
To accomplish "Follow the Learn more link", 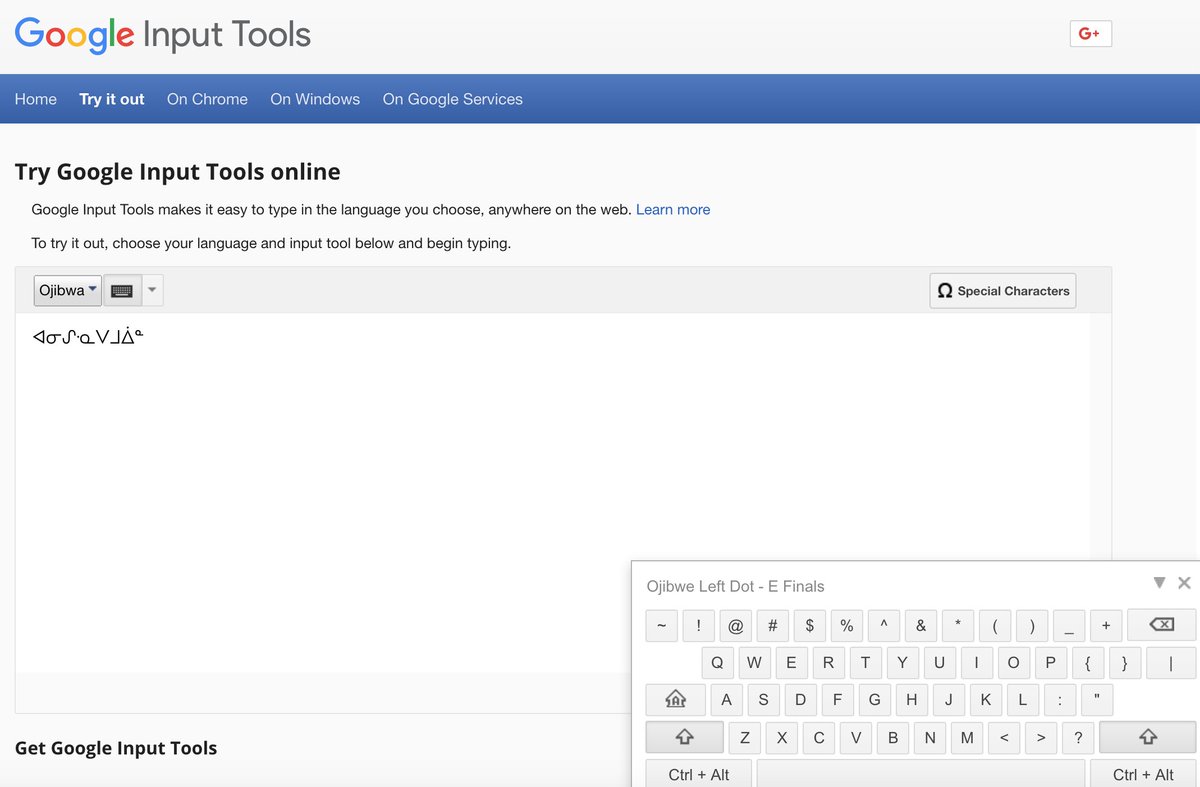I will coord(673,209).
